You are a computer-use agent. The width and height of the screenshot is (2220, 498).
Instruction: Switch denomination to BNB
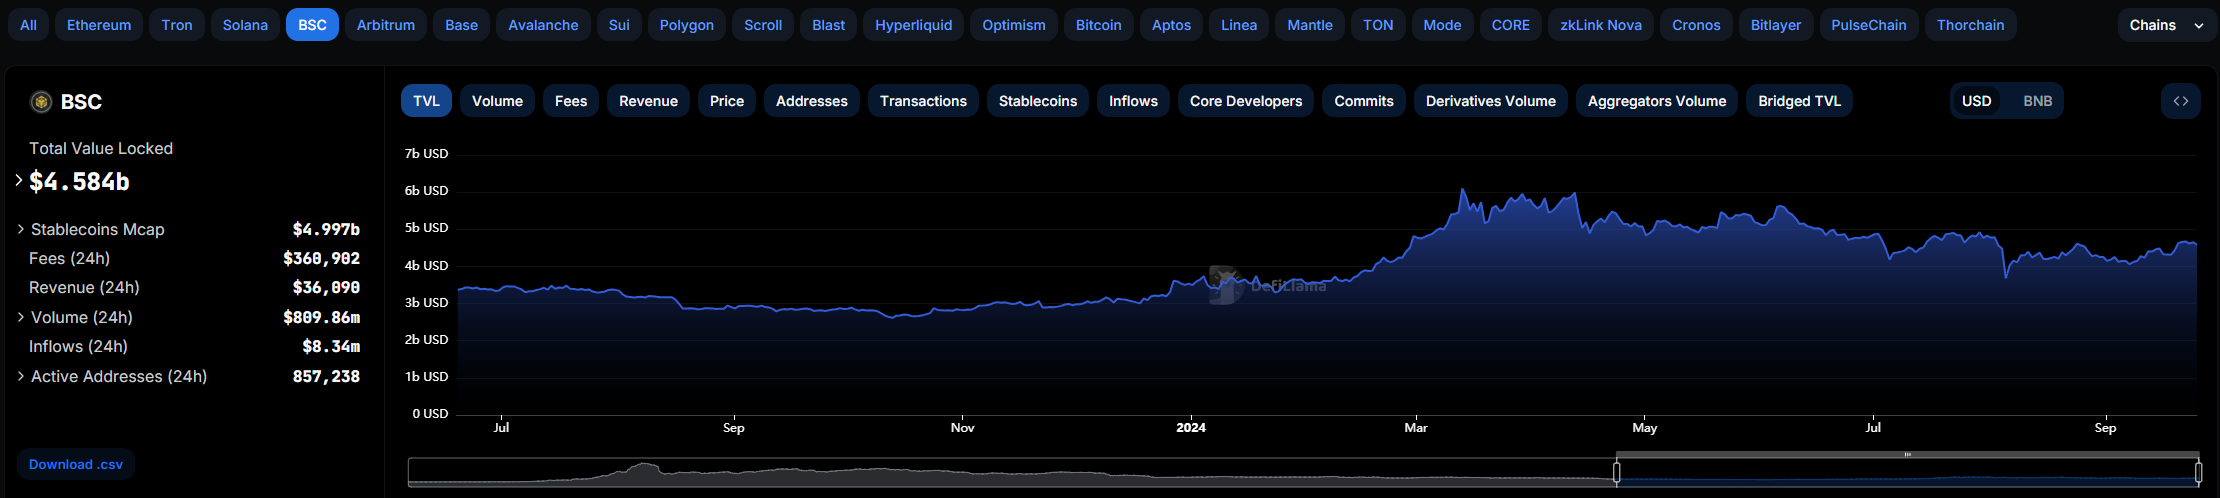[x=2037, y=101]
